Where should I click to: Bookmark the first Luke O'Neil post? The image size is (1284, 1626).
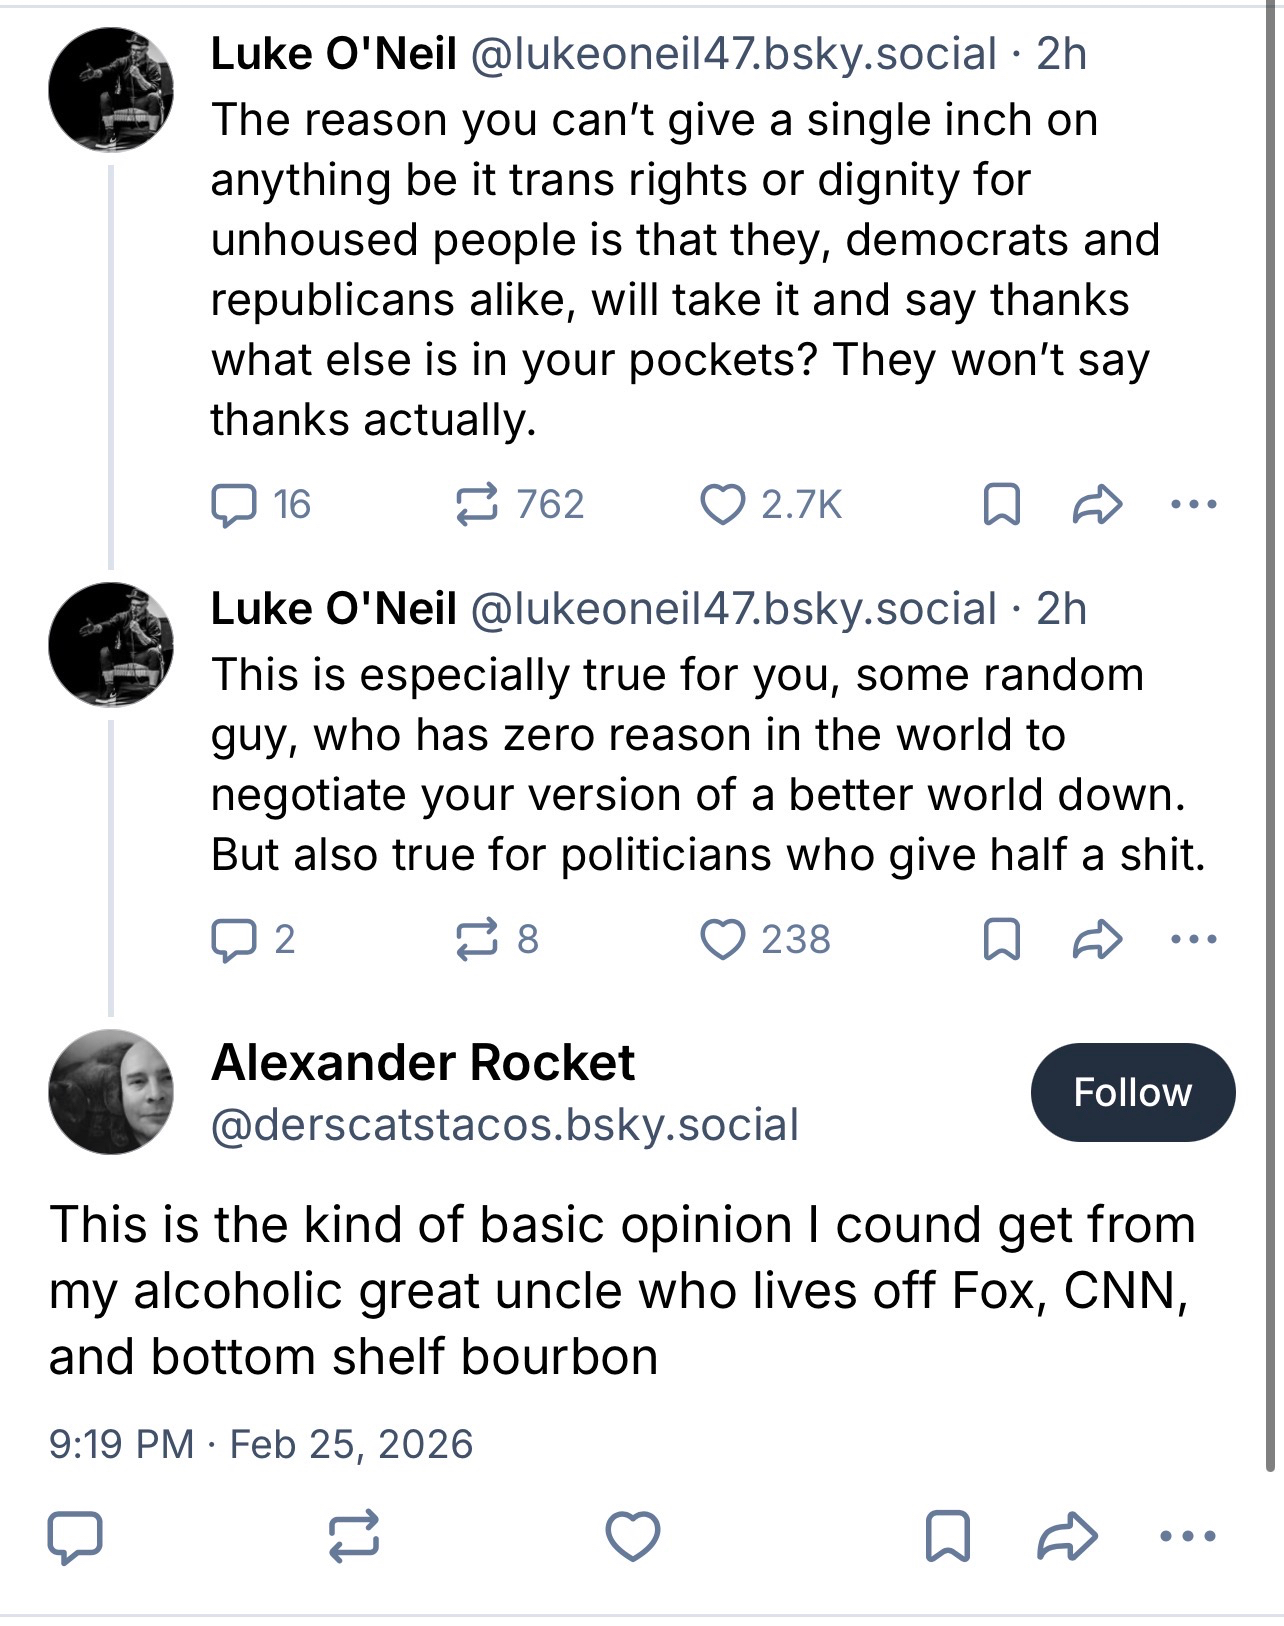coord(1002,505)
